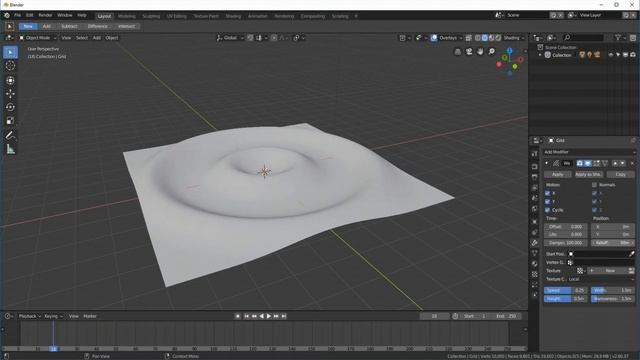Open the Keying dropdown in timeline
This screenshot has width=640, height=360.
point(53,316)
